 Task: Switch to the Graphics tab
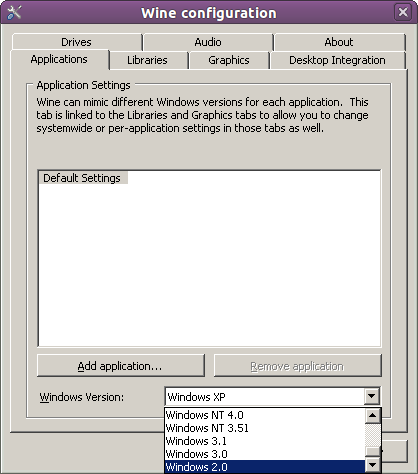coord(229,60)
